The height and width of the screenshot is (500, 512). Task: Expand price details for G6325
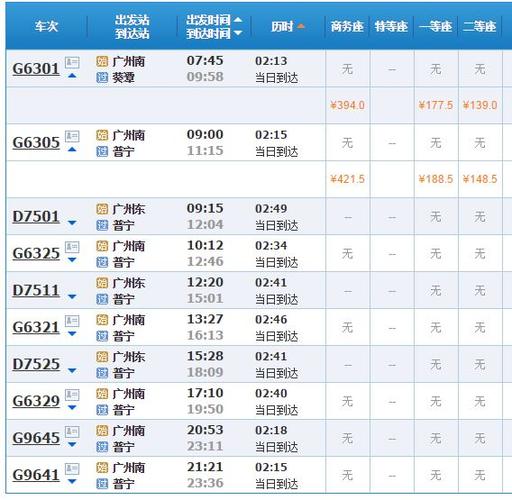[72, 260]
